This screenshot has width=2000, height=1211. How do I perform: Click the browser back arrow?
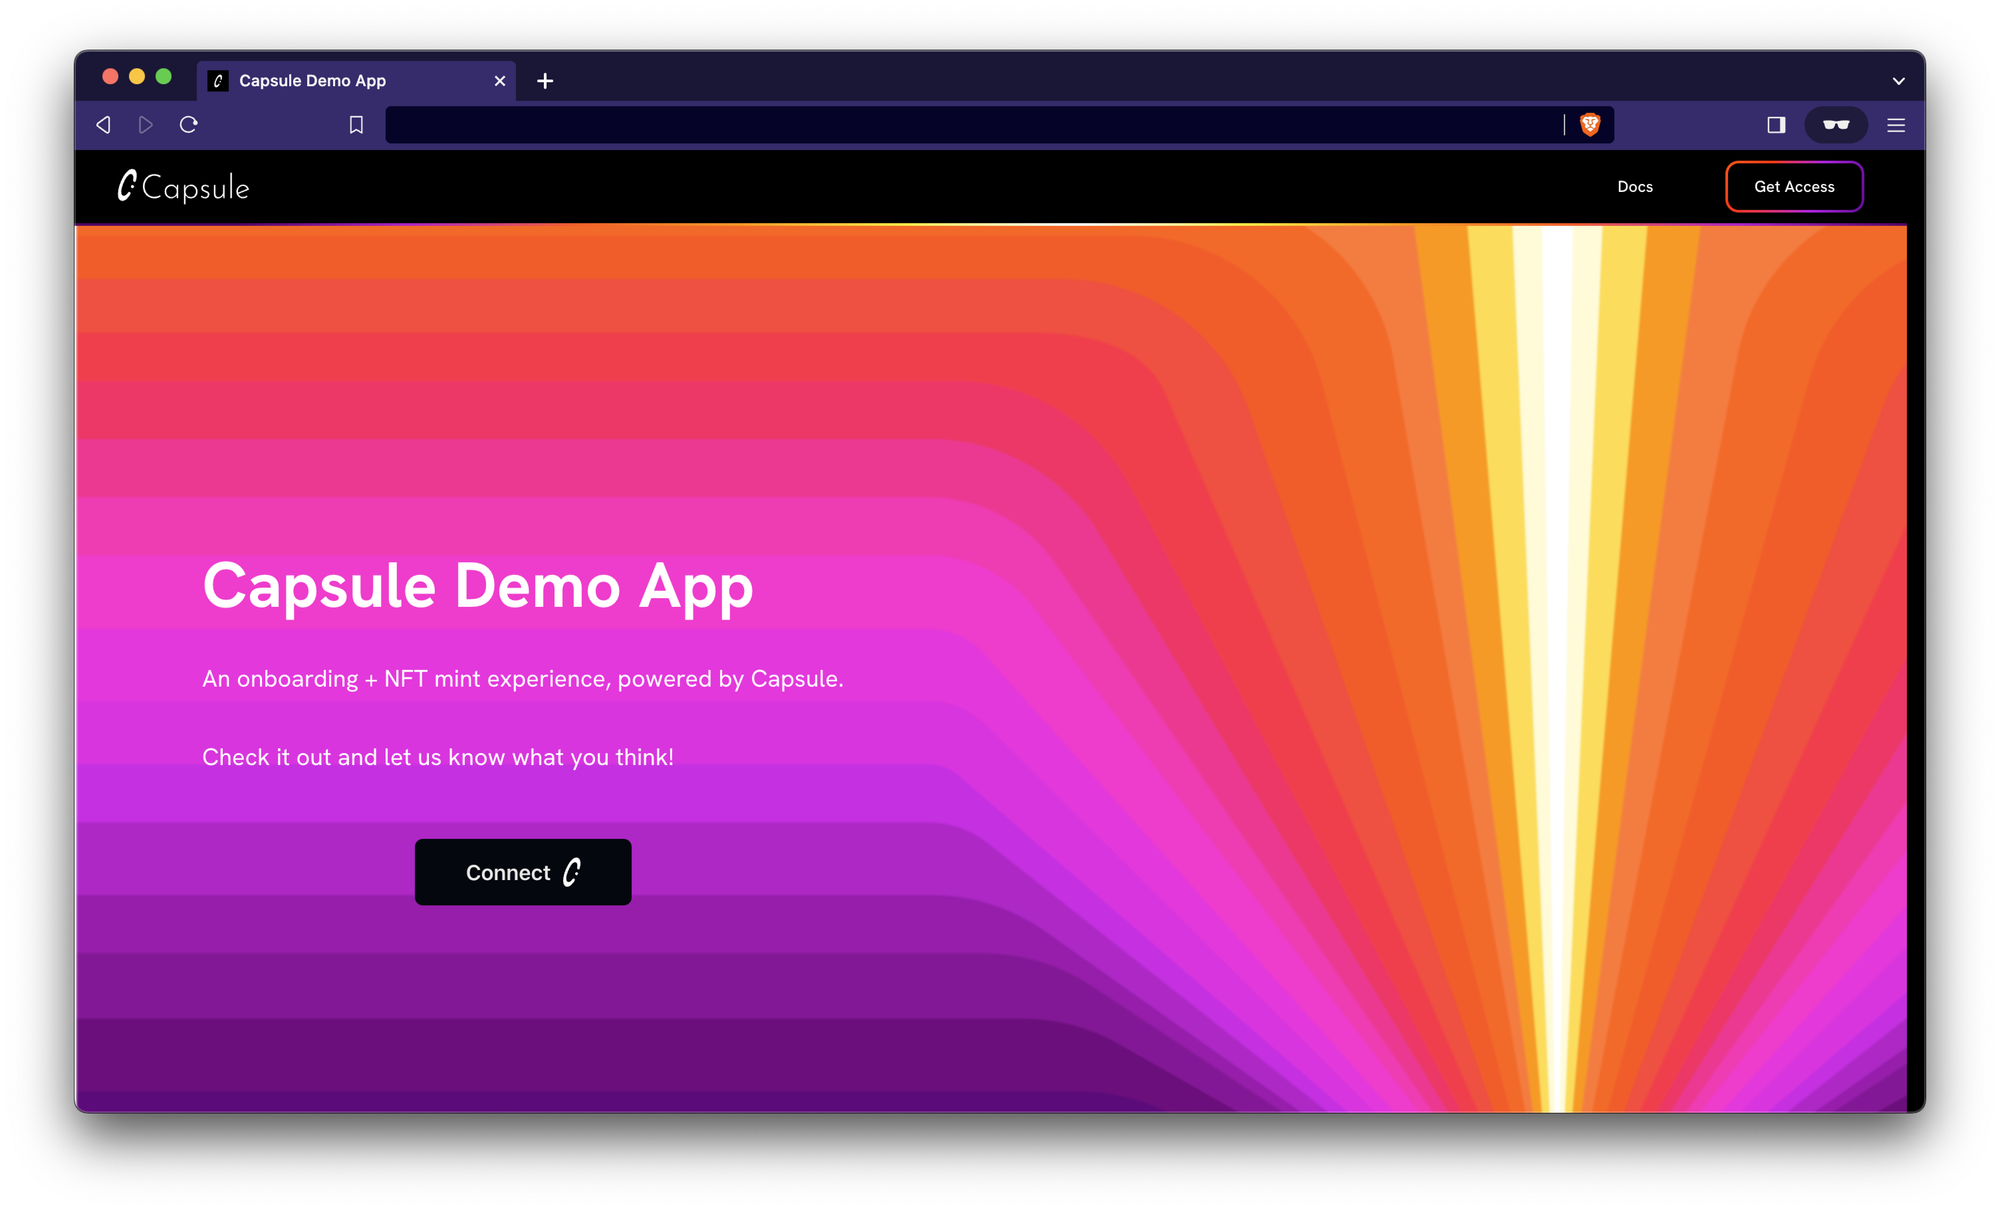103,125
